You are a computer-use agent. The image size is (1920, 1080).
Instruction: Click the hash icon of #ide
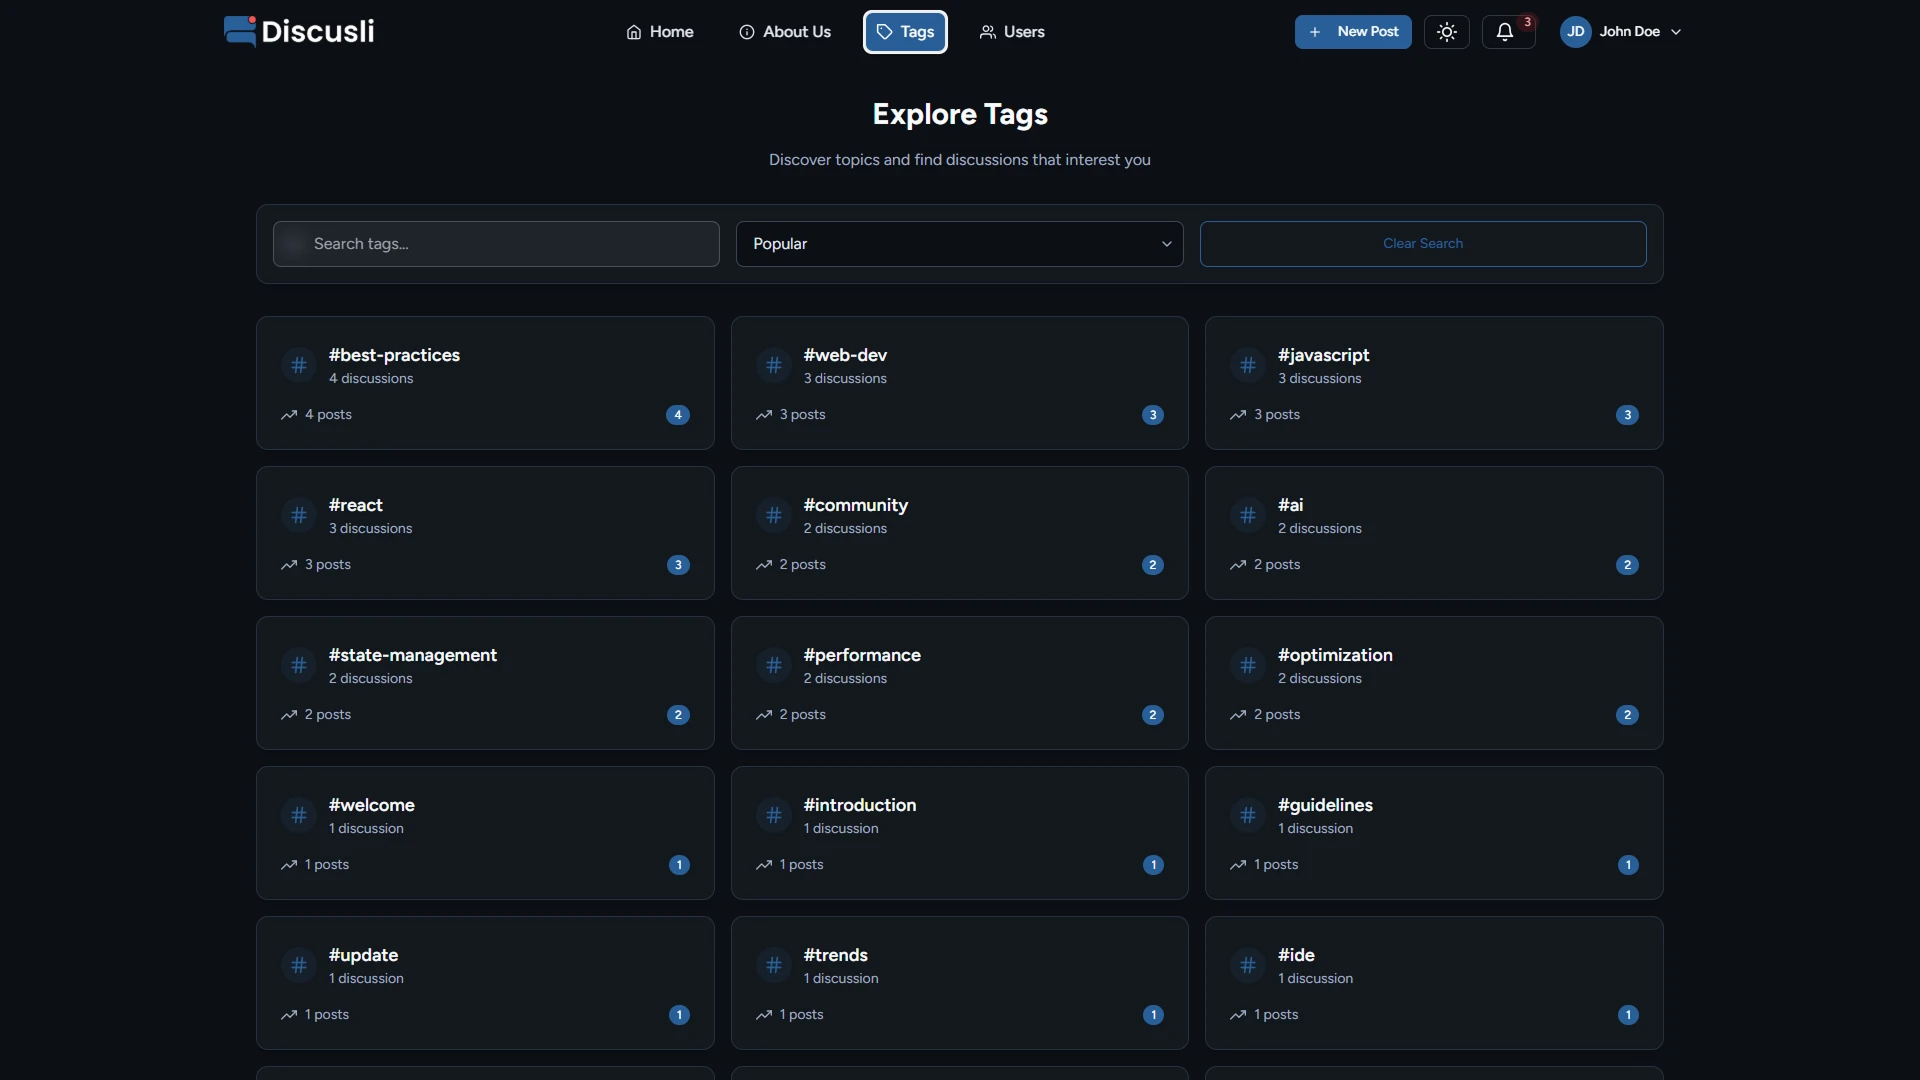point(1247,966)
